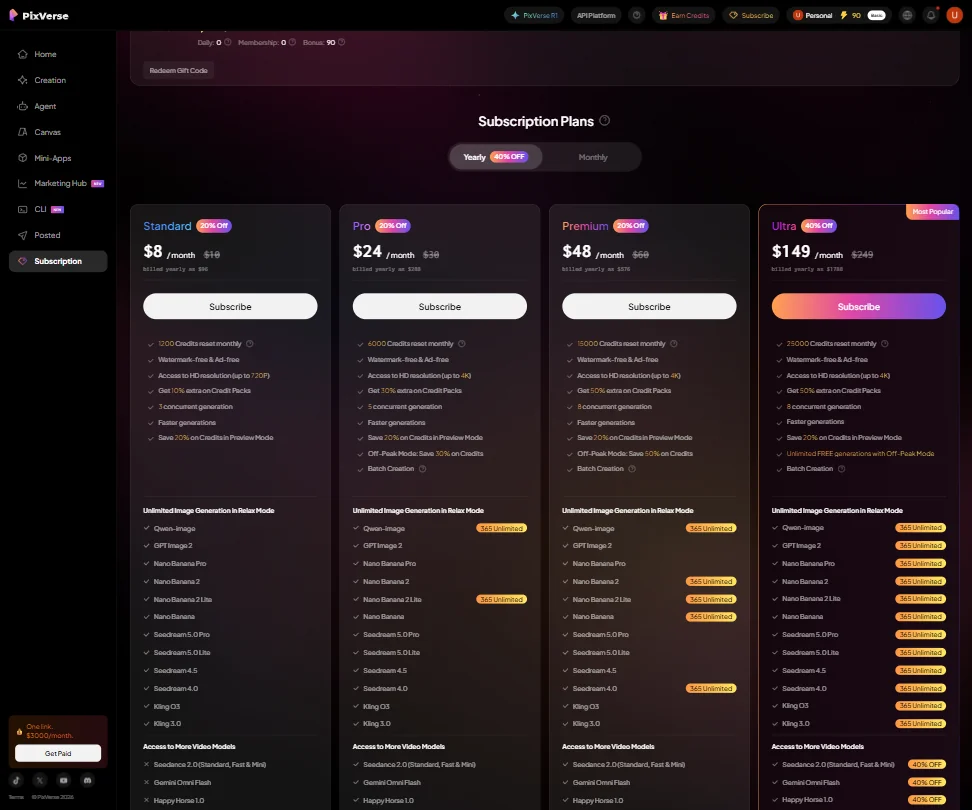The image size is (972, 810).
Task: Click 'Unlimited FREE generations with Off-Peak Mode'
Action: click(860, 454)
